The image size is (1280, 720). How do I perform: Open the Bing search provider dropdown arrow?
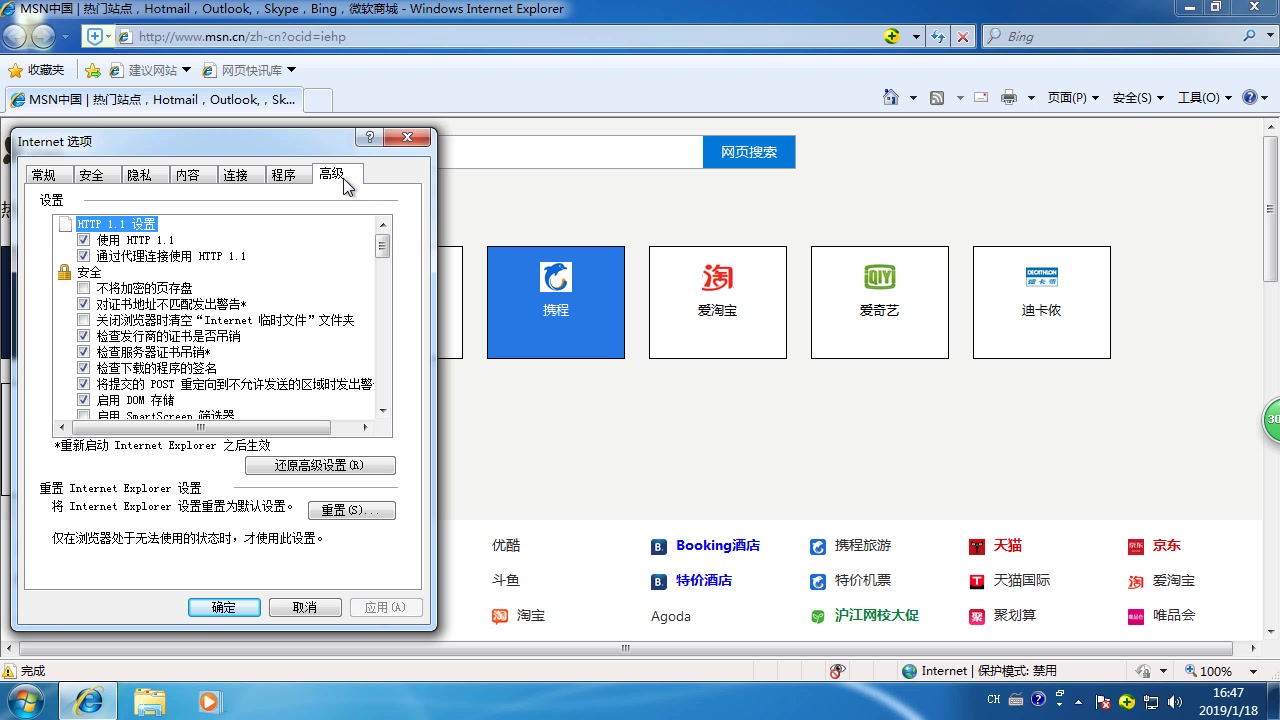pos(1270,36)
